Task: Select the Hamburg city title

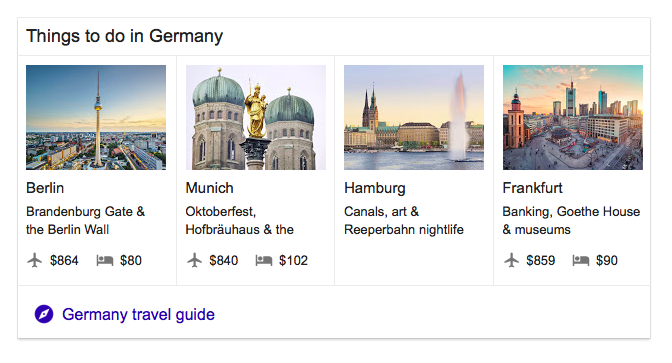Action: coord(375,188)
